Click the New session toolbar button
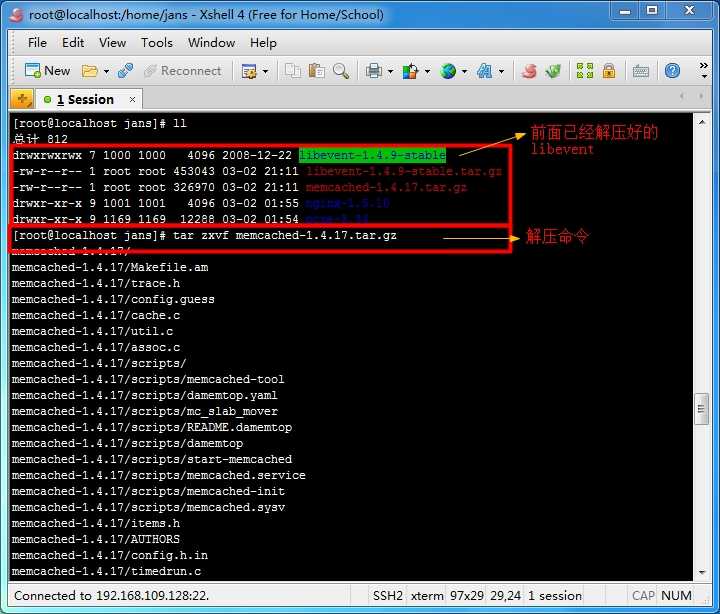This screenshot has width=720, height=614. pyautogui.click(x=47, y=71)
